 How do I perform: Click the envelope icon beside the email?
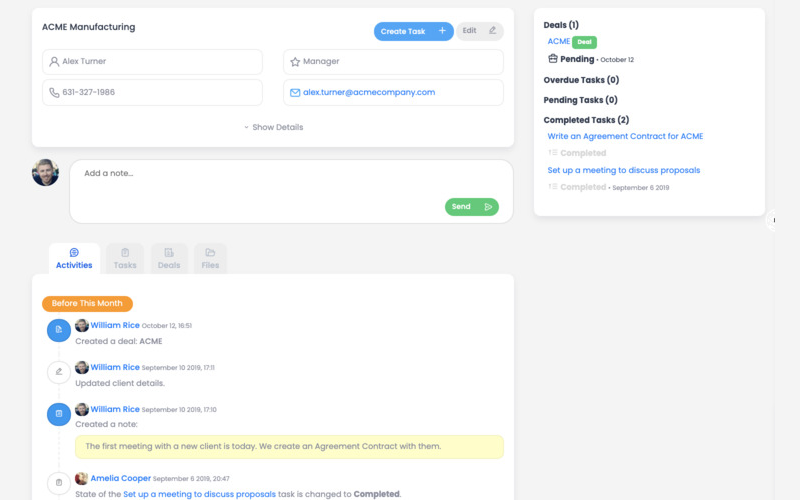[x=295, y=93]
